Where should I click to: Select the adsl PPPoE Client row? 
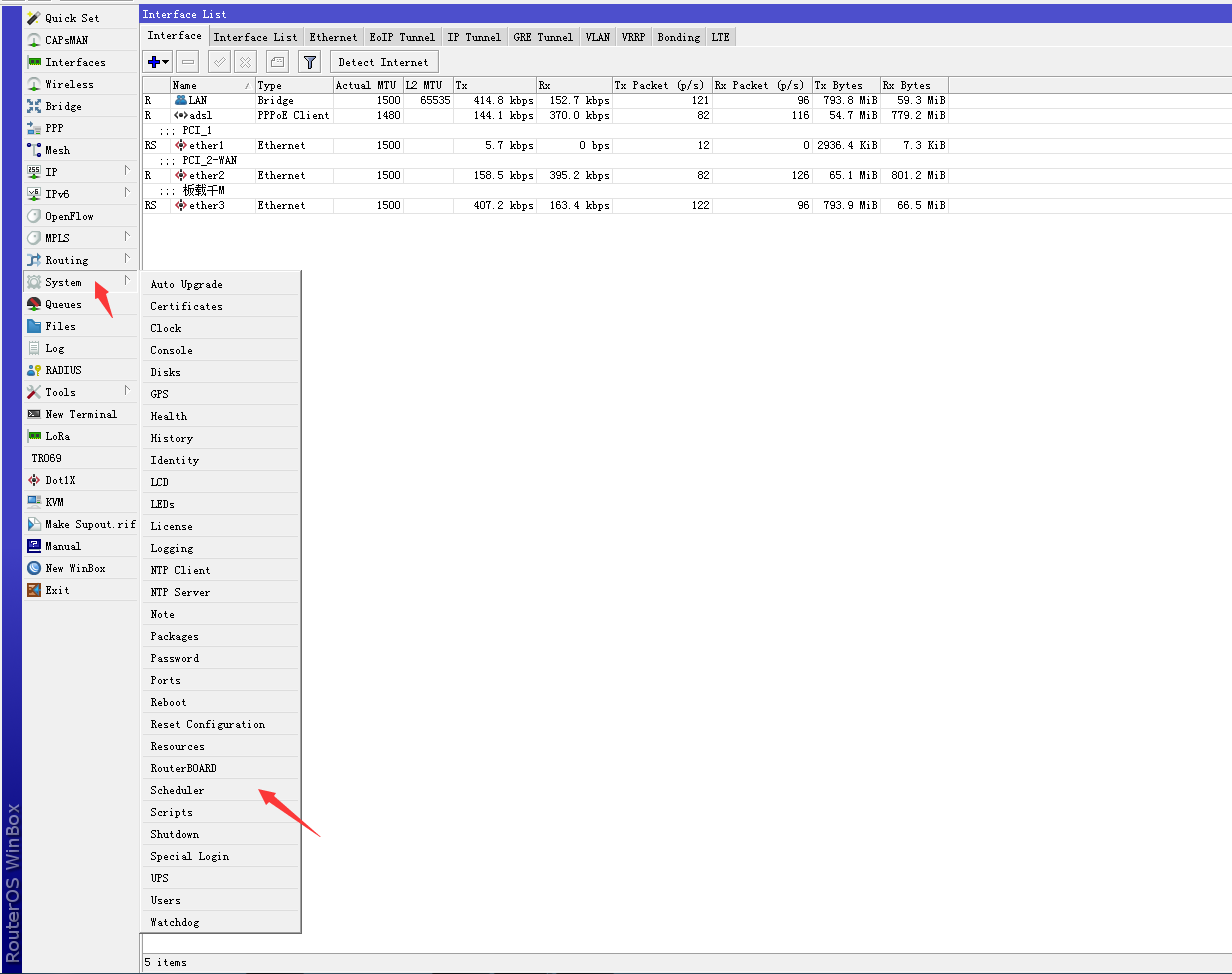[545, 115]
